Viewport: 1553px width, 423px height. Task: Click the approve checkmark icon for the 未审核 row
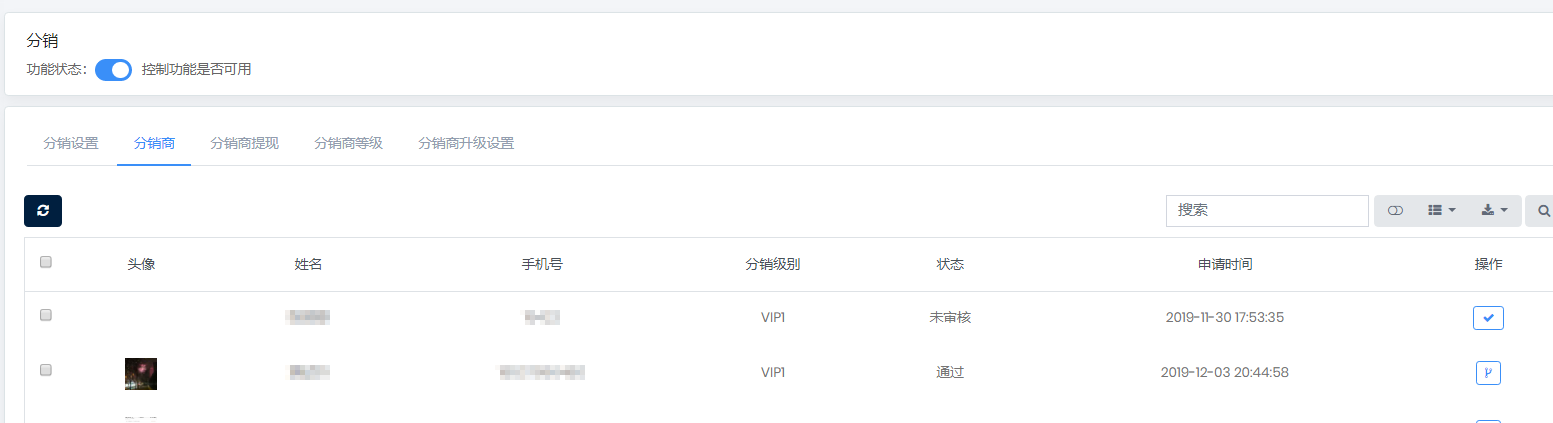[1488, 318]
